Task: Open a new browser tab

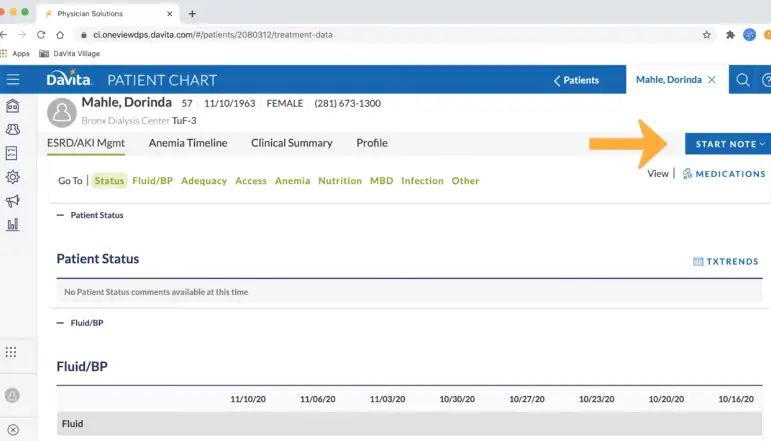Action: pos(192,14)
